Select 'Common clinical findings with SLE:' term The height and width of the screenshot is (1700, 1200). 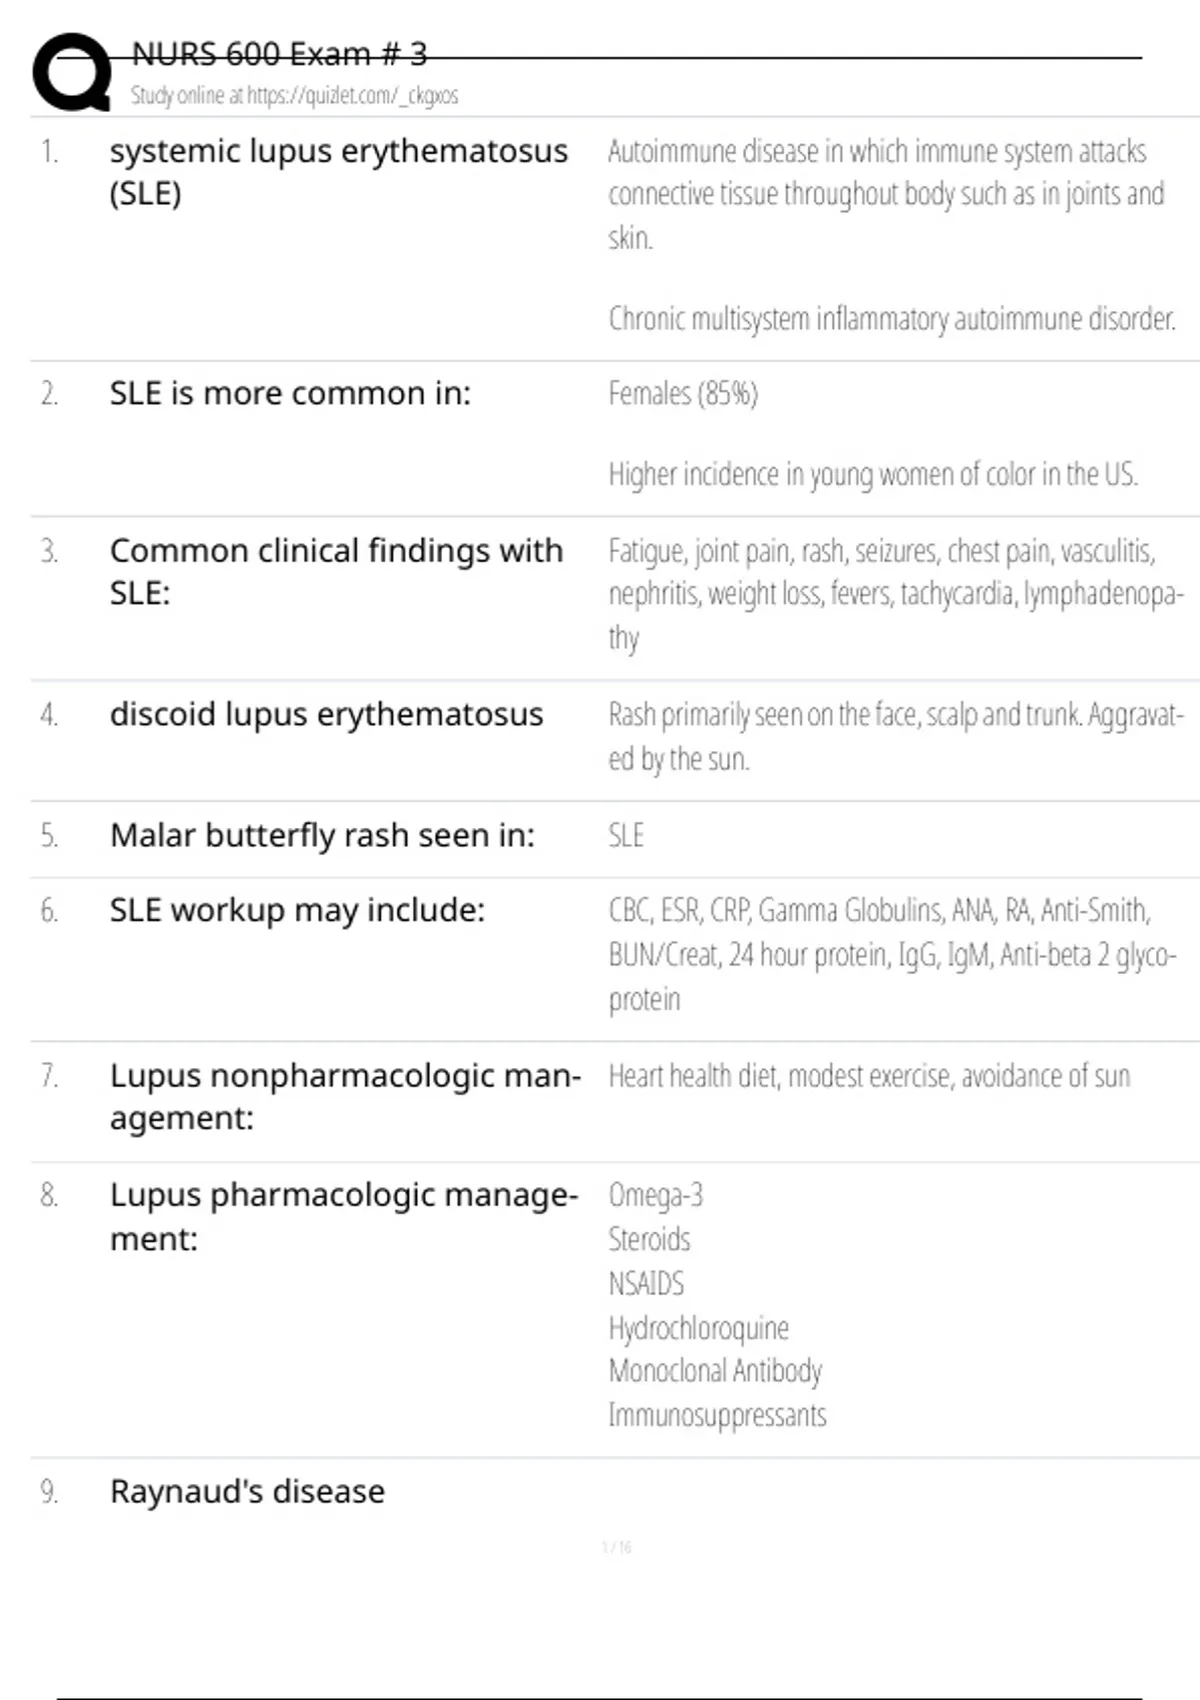[x=336, y=571]
